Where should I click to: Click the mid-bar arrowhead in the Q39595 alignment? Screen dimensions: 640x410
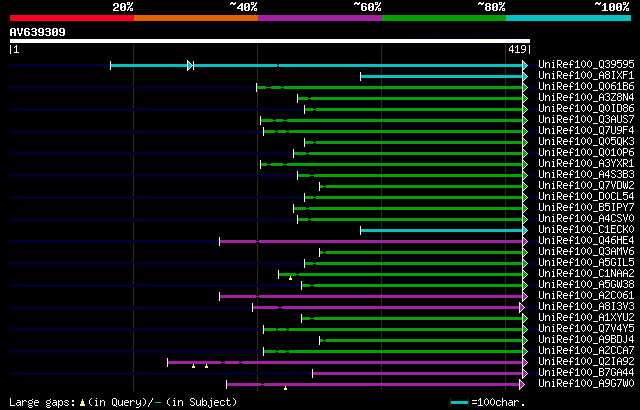click(x=190, y=65)
